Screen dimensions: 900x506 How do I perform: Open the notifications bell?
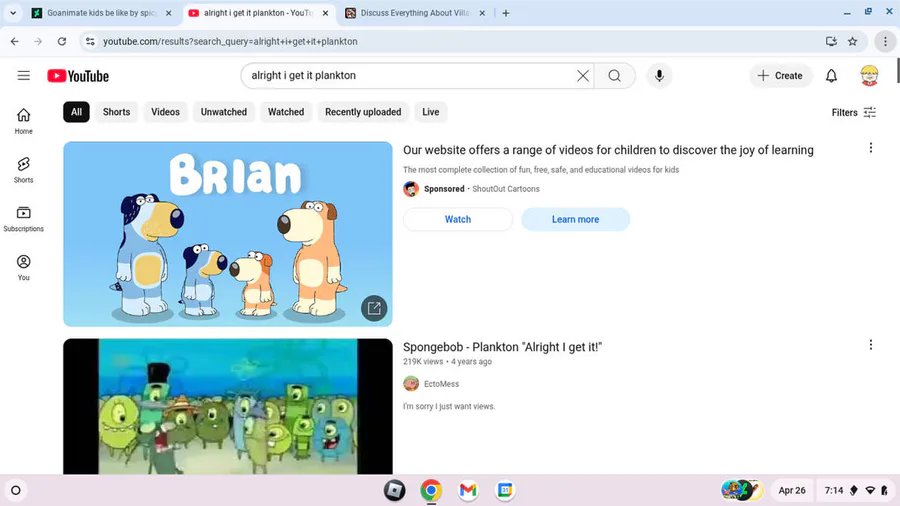[831, 76]
